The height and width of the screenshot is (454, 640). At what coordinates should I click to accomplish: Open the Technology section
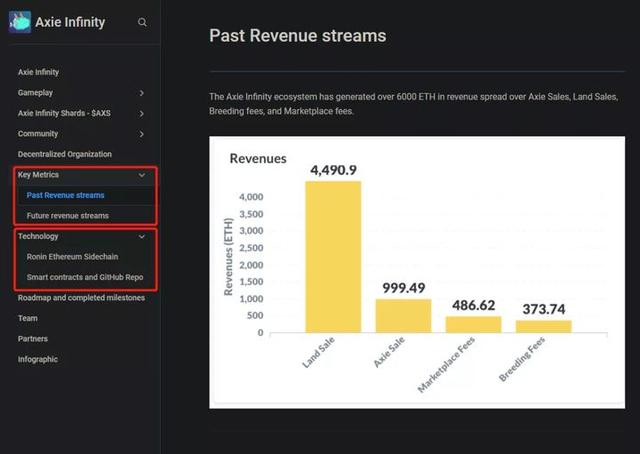(38, 236)
